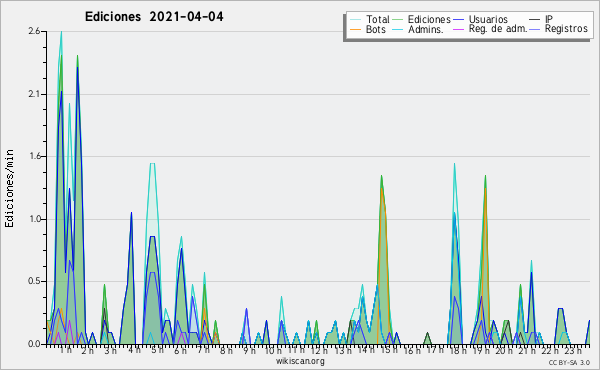Select the 'IP' legend entry
Image resolution: width=600 pixels, height=370 pixels.
(549, 19)
